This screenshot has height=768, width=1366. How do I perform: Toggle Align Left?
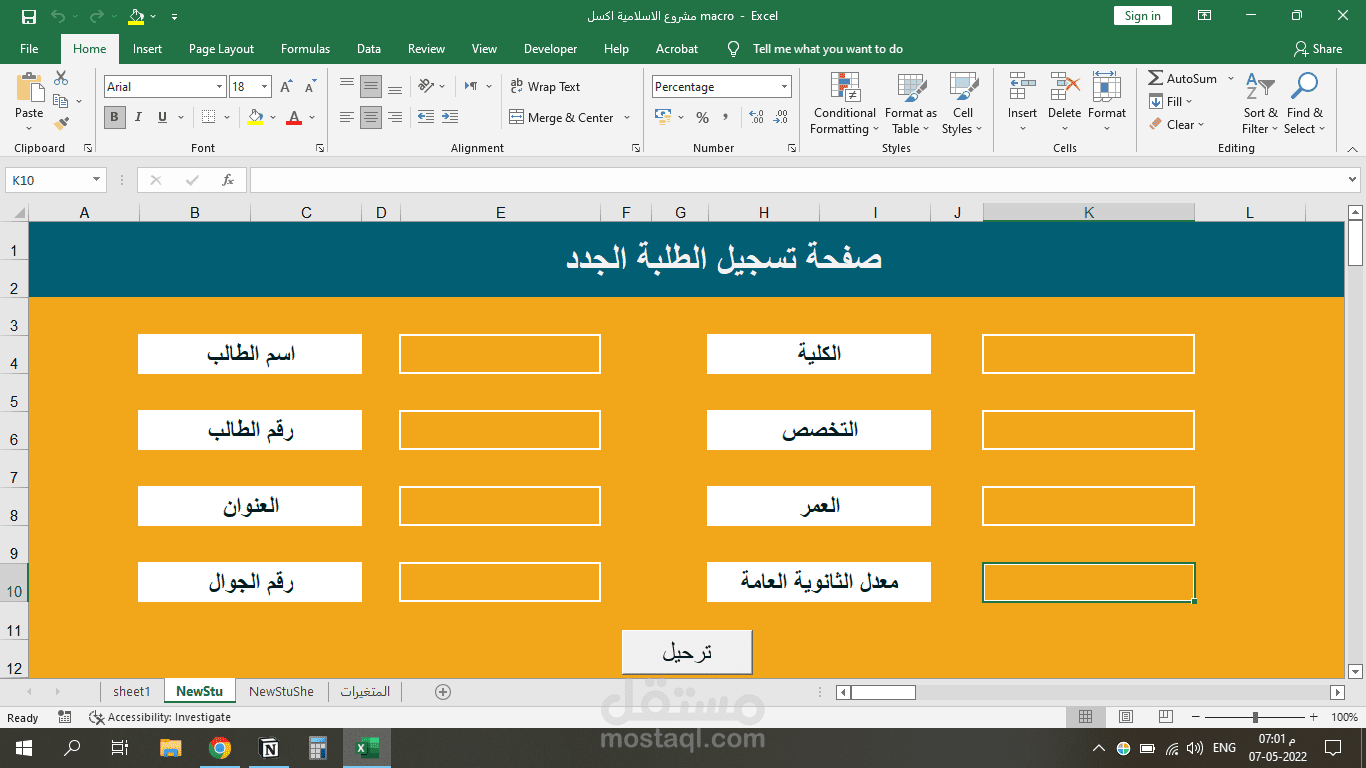347,117
